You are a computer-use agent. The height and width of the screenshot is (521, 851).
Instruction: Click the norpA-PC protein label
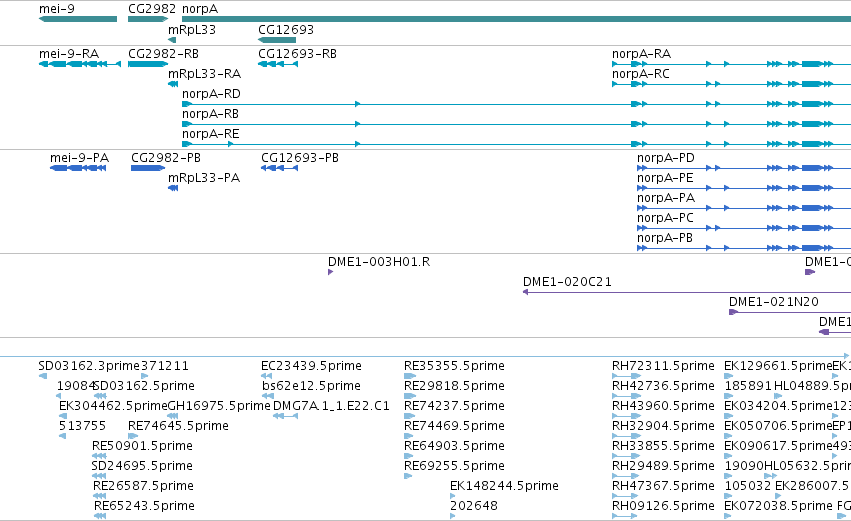coord(665,218)
